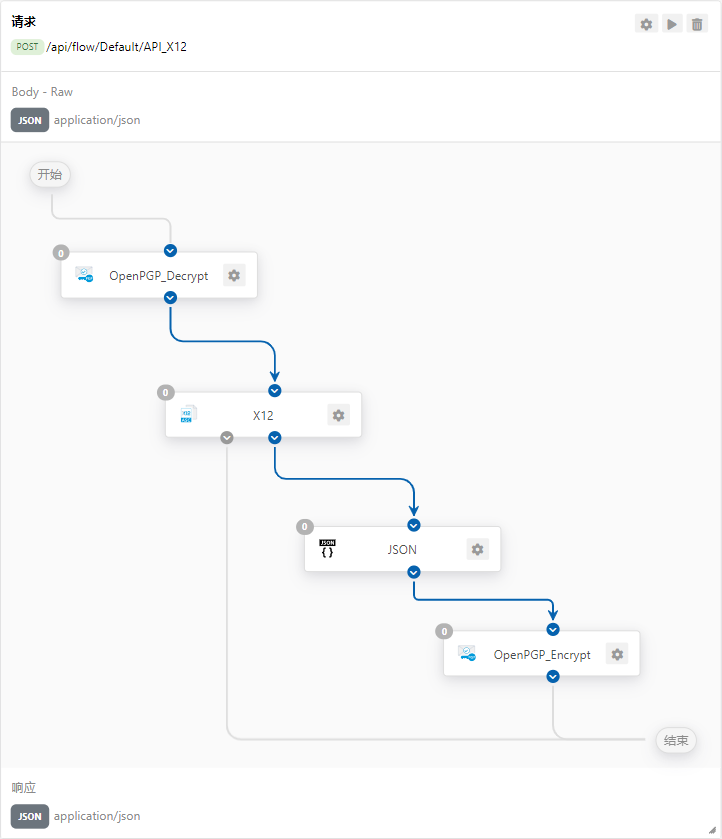Click the OpenPGP_Decrypt key icon
Image resolution: width=722 pixels, height=839 pixels.
[x=85, y=276]
